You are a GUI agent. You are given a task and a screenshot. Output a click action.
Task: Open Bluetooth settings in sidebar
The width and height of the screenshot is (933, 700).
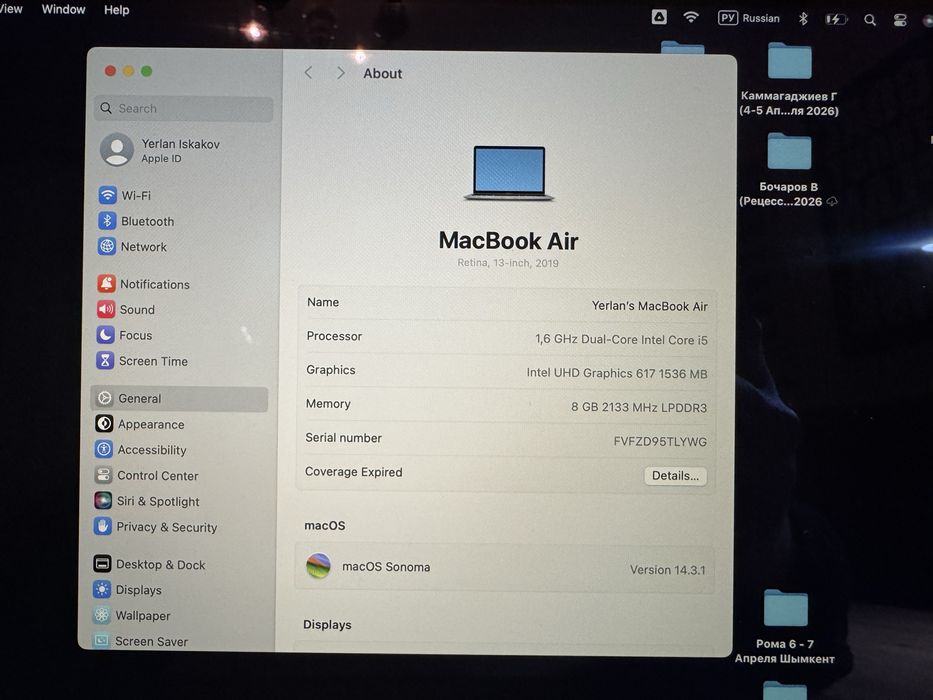(x=136, y=221)
